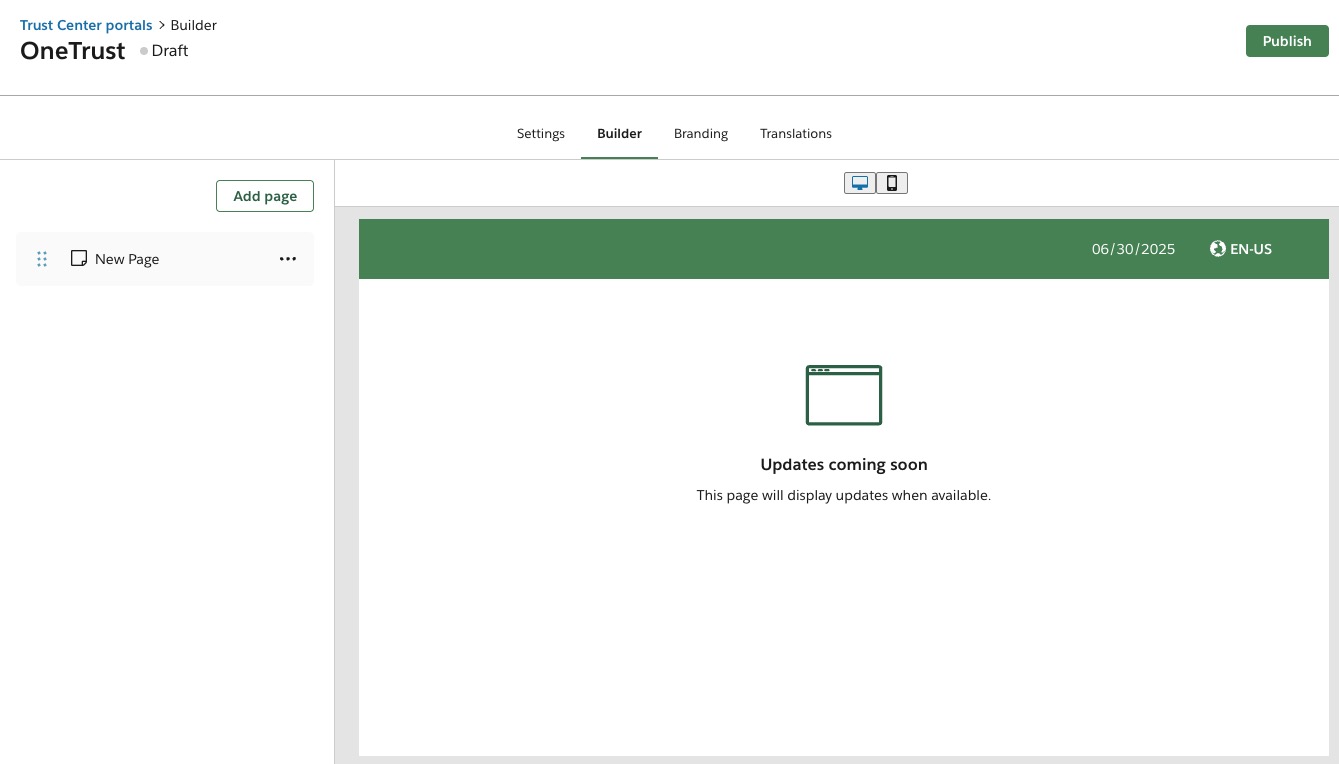Click the globe icon next to EN-US
Image resolution: width=1339 pixels, height=764 pixels.
click(1217, 249)
